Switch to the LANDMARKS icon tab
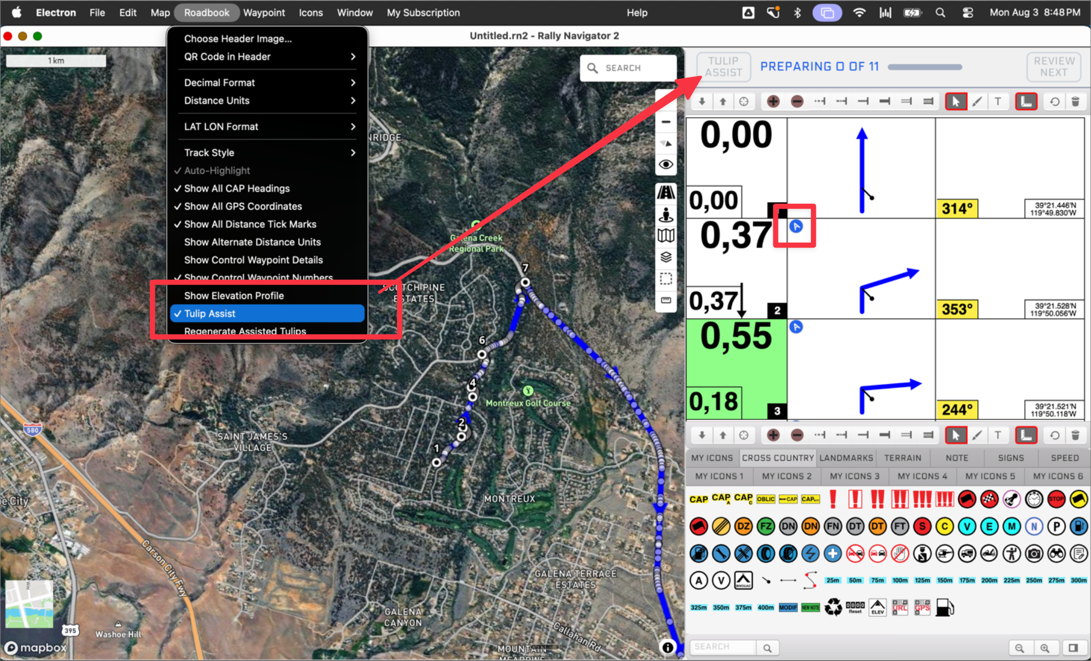The width and height of the screenshot is (1091, 661). (846, 458)
